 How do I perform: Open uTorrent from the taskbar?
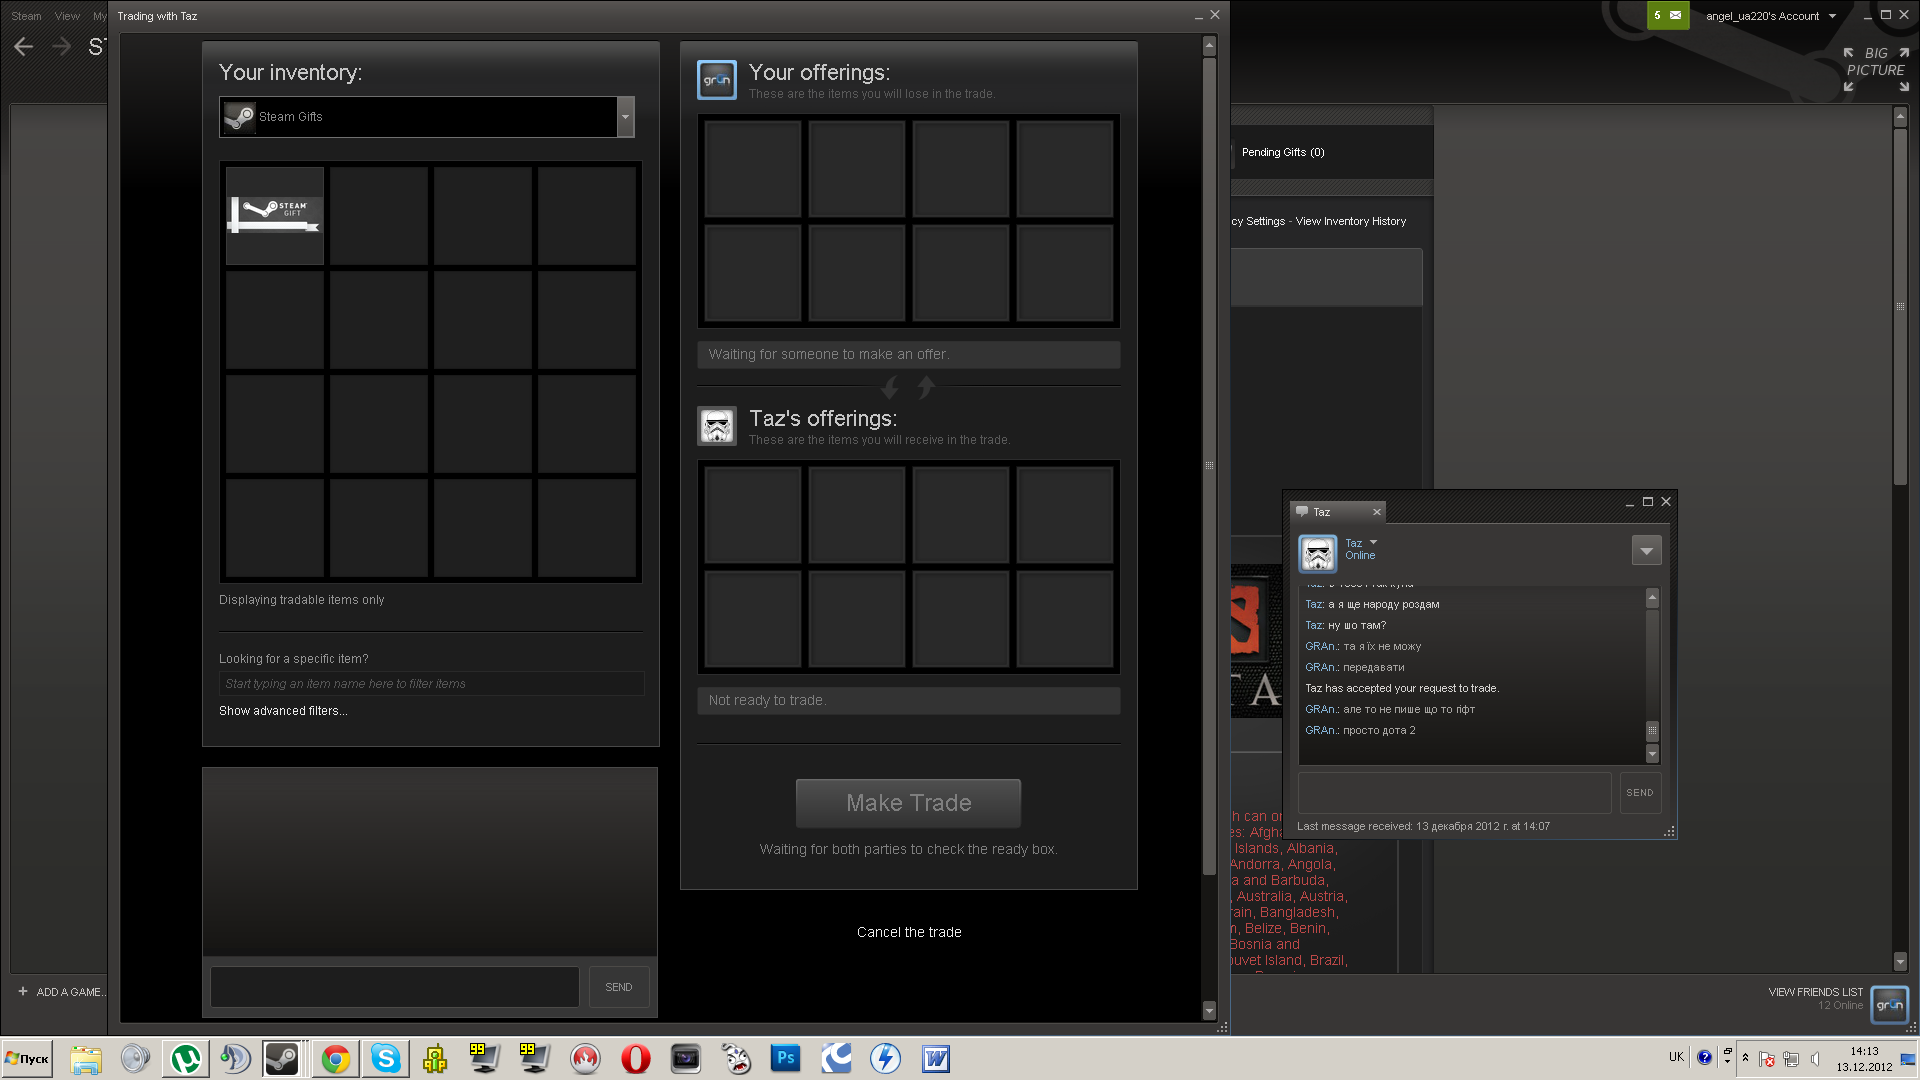[185, 1058]
